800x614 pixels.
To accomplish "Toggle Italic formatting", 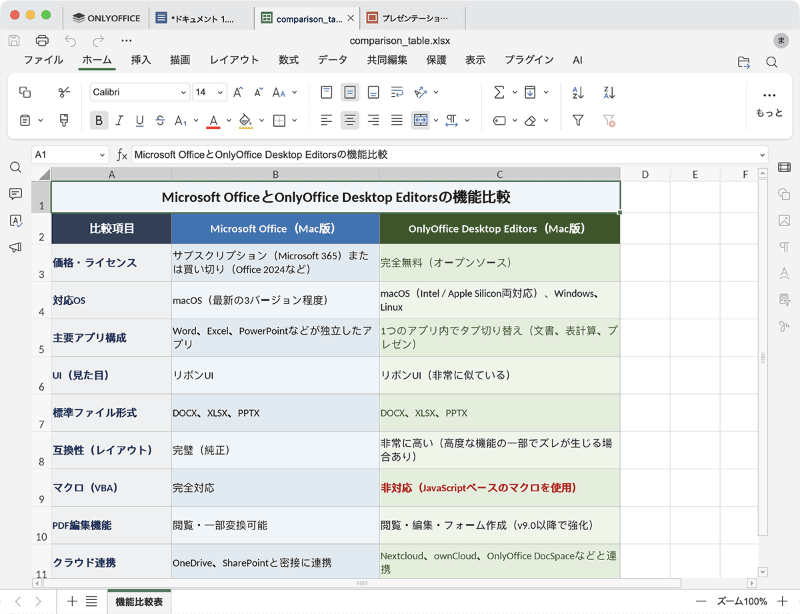I will (119, 120).
